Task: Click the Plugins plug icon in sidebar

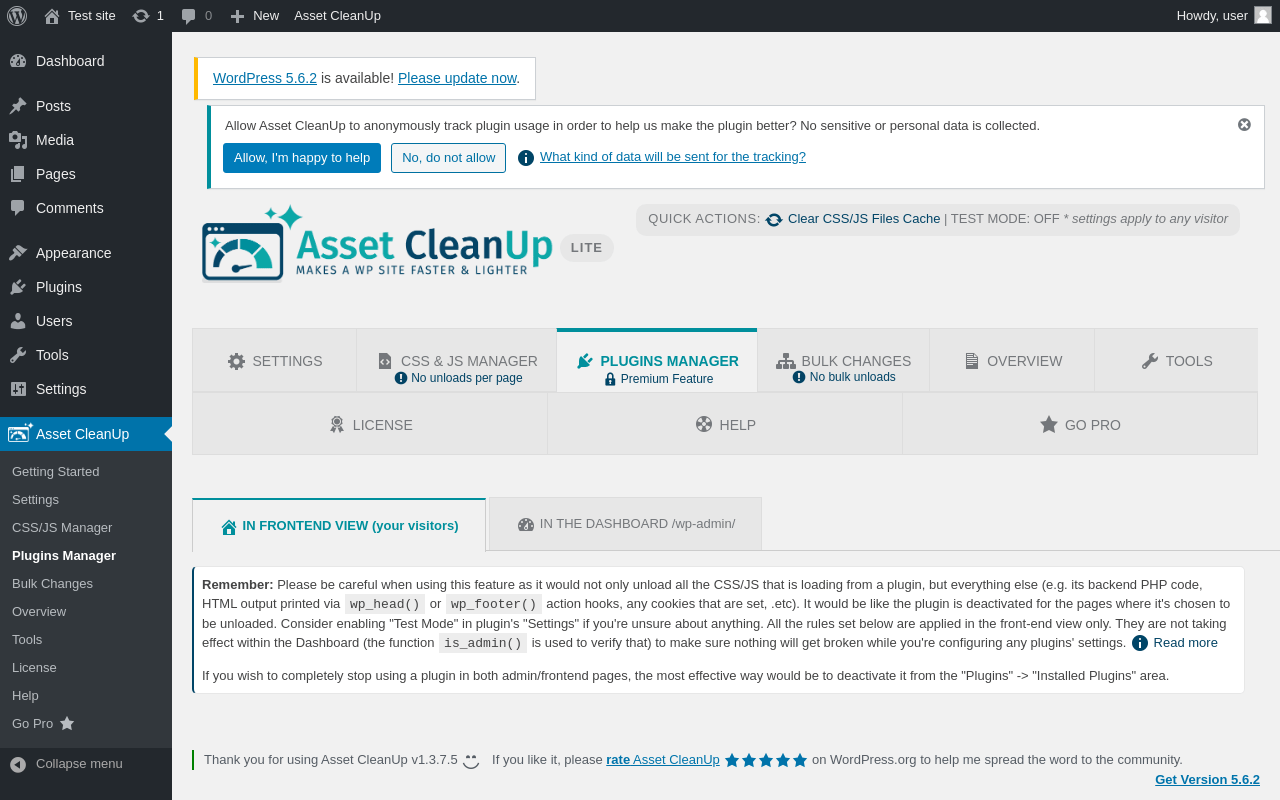Action: [18, 287]
